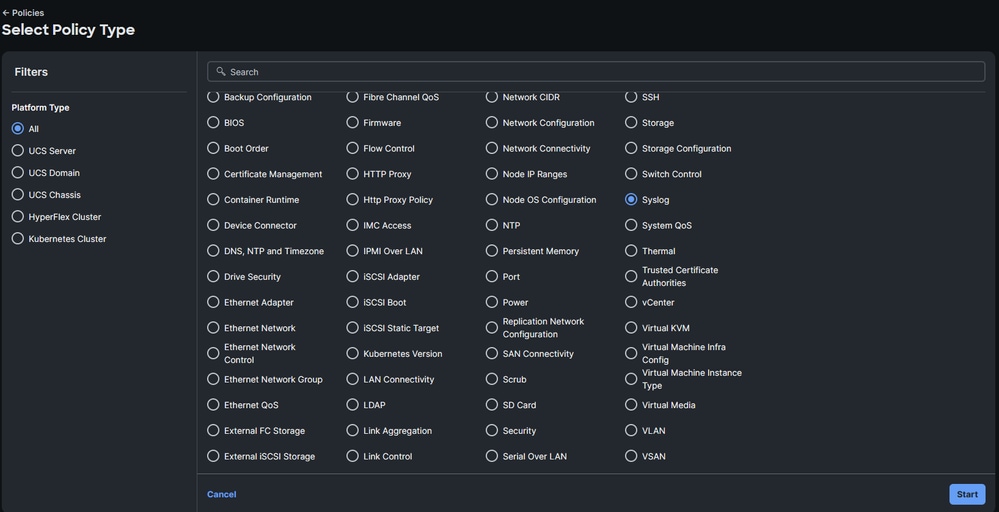Select Trusted Certificate Authorities policy
999x512 pixels.
(631, 276)
